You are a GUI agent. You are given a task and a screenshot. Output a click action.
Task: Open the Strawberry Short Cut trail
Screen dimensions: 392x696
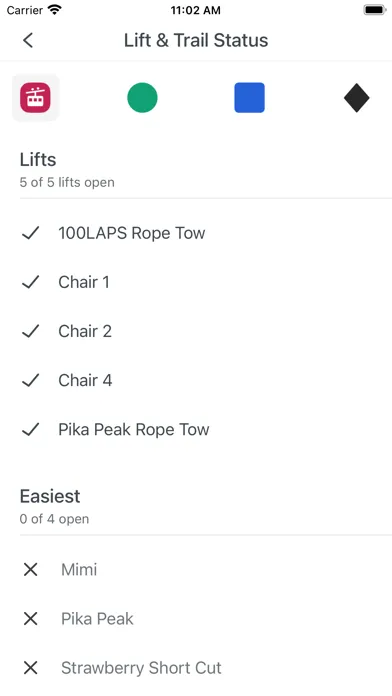196,668
